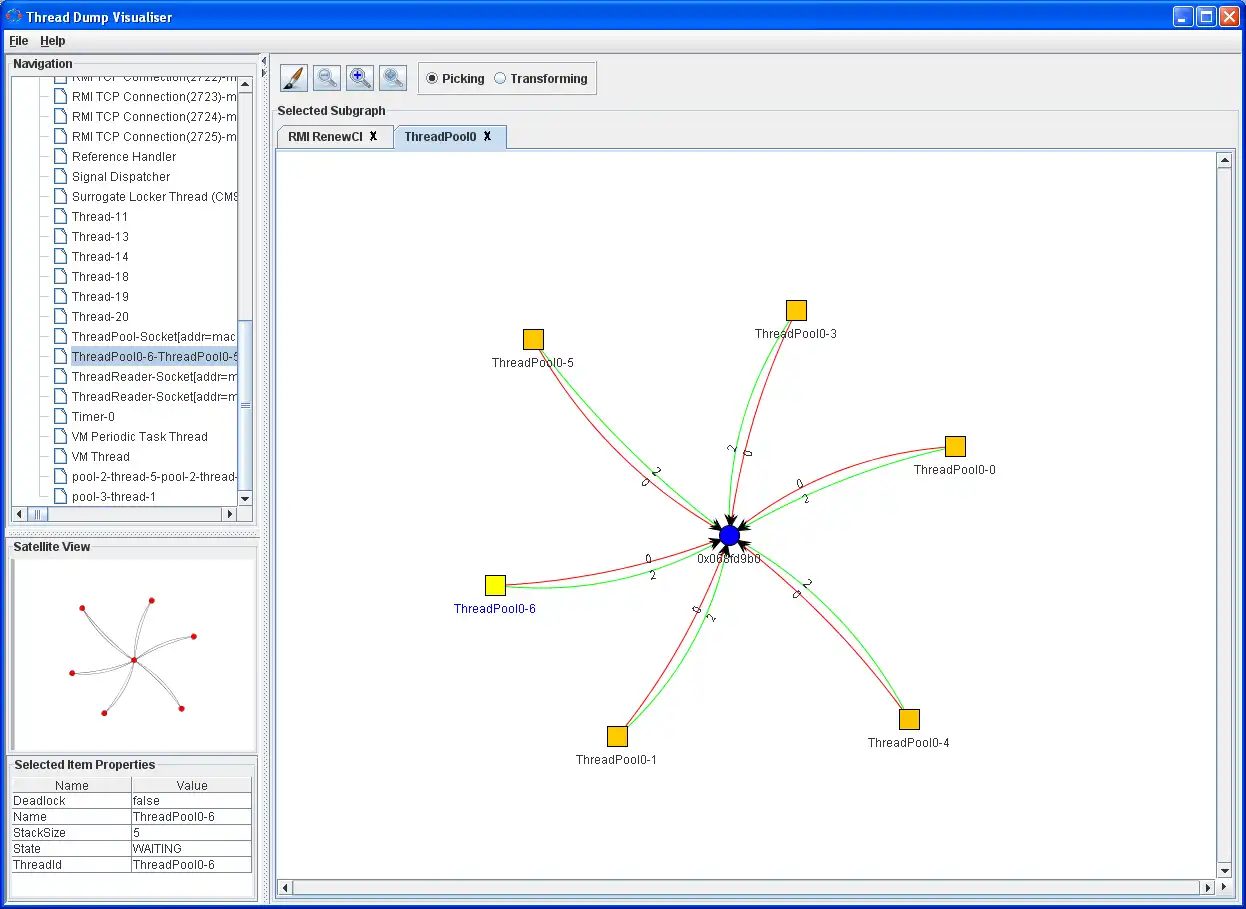The height and width of the screenshot is (909, 1246).
Task: Click the fourth magnifier reset-zoom toolbar icon
Action: [393, 78]
